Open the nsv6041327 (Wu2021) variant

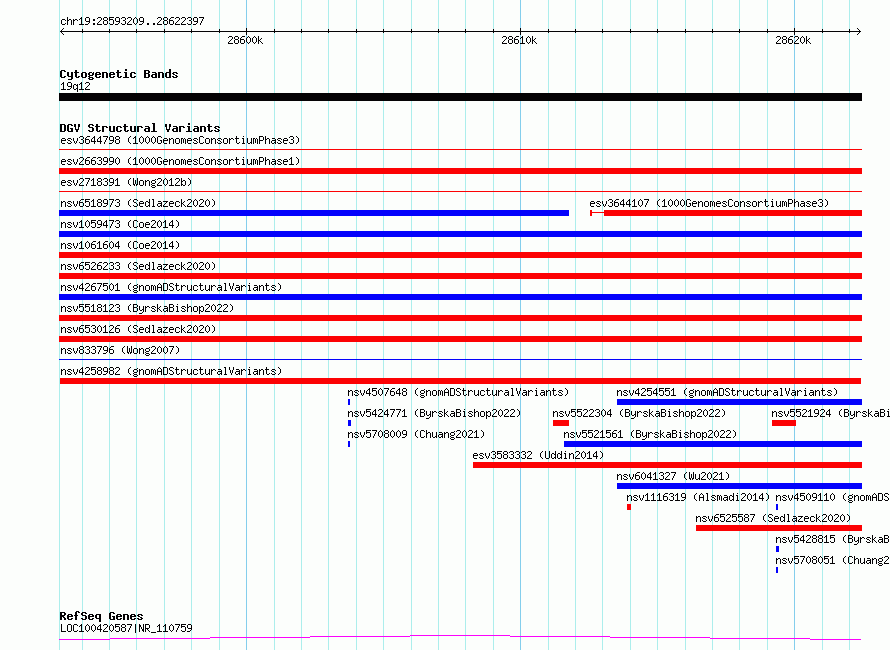click(673, 476)
